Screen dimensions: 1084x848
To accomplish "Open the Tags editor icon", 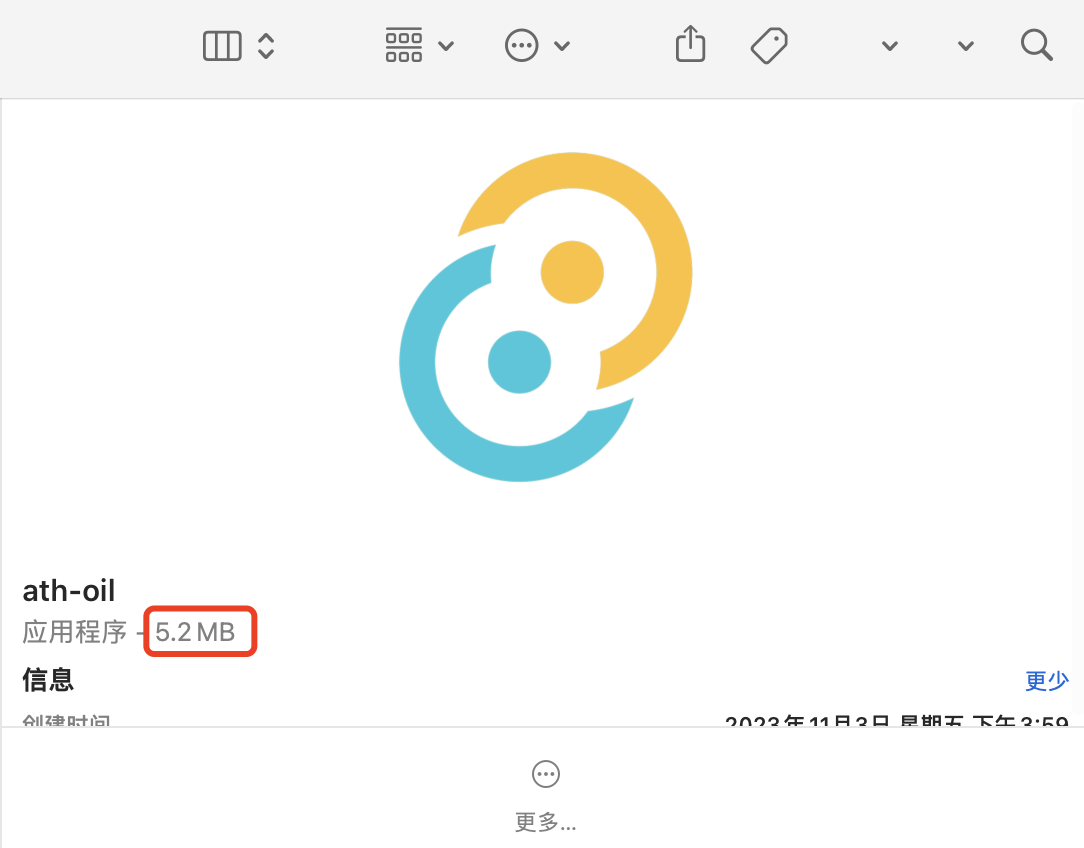I will [x=769, y=46].
